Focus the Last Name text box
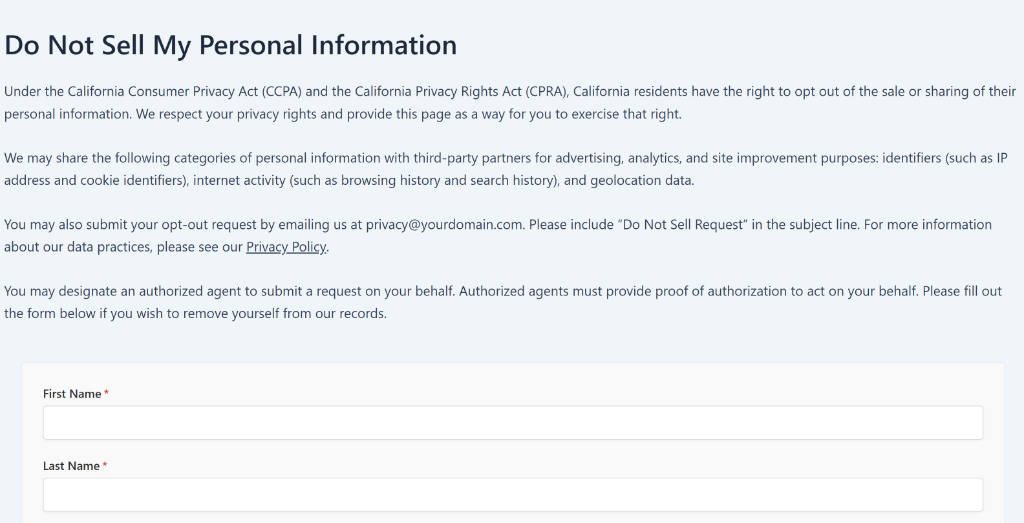 [x=512, y=494]
